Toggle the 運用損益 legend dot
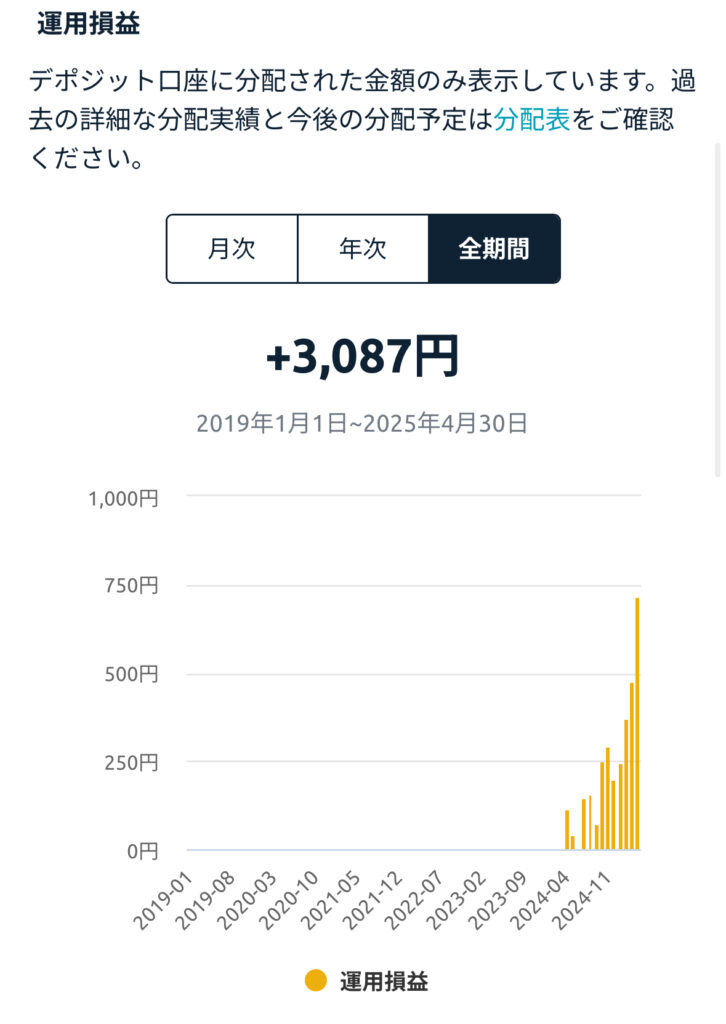The image size is (726, 1024). point(315,981)
